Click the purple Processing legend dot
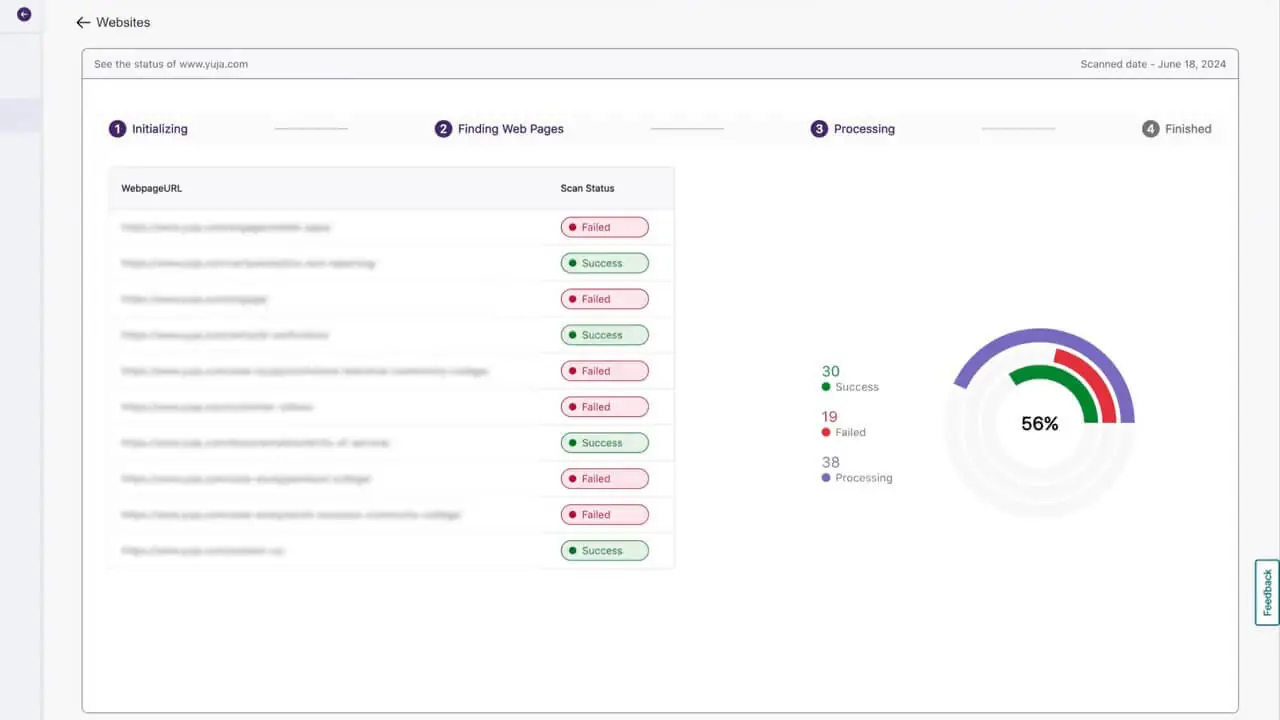The width and height of the screenshot is (1280, 720). 826,478
